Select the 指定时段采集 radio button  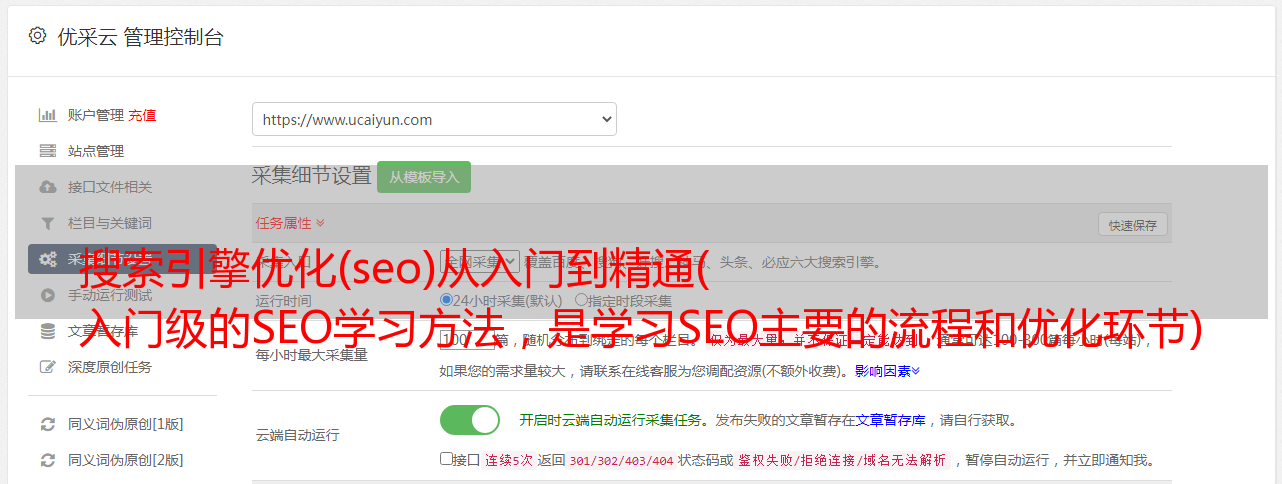581,300
